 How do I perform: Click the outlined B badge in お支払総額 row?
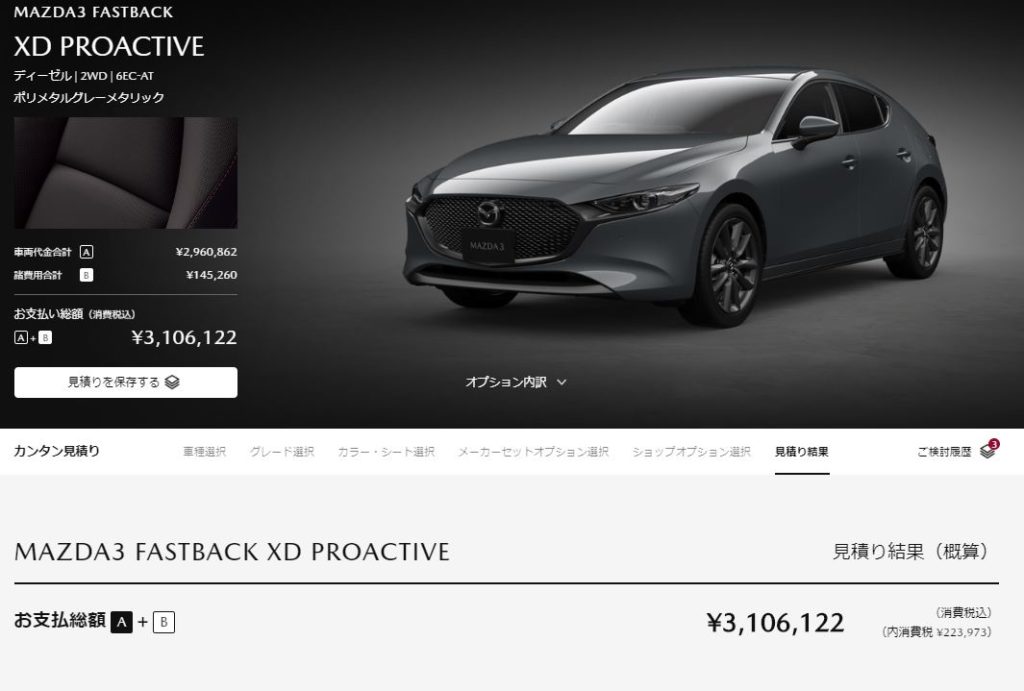[x=164, y=622]
